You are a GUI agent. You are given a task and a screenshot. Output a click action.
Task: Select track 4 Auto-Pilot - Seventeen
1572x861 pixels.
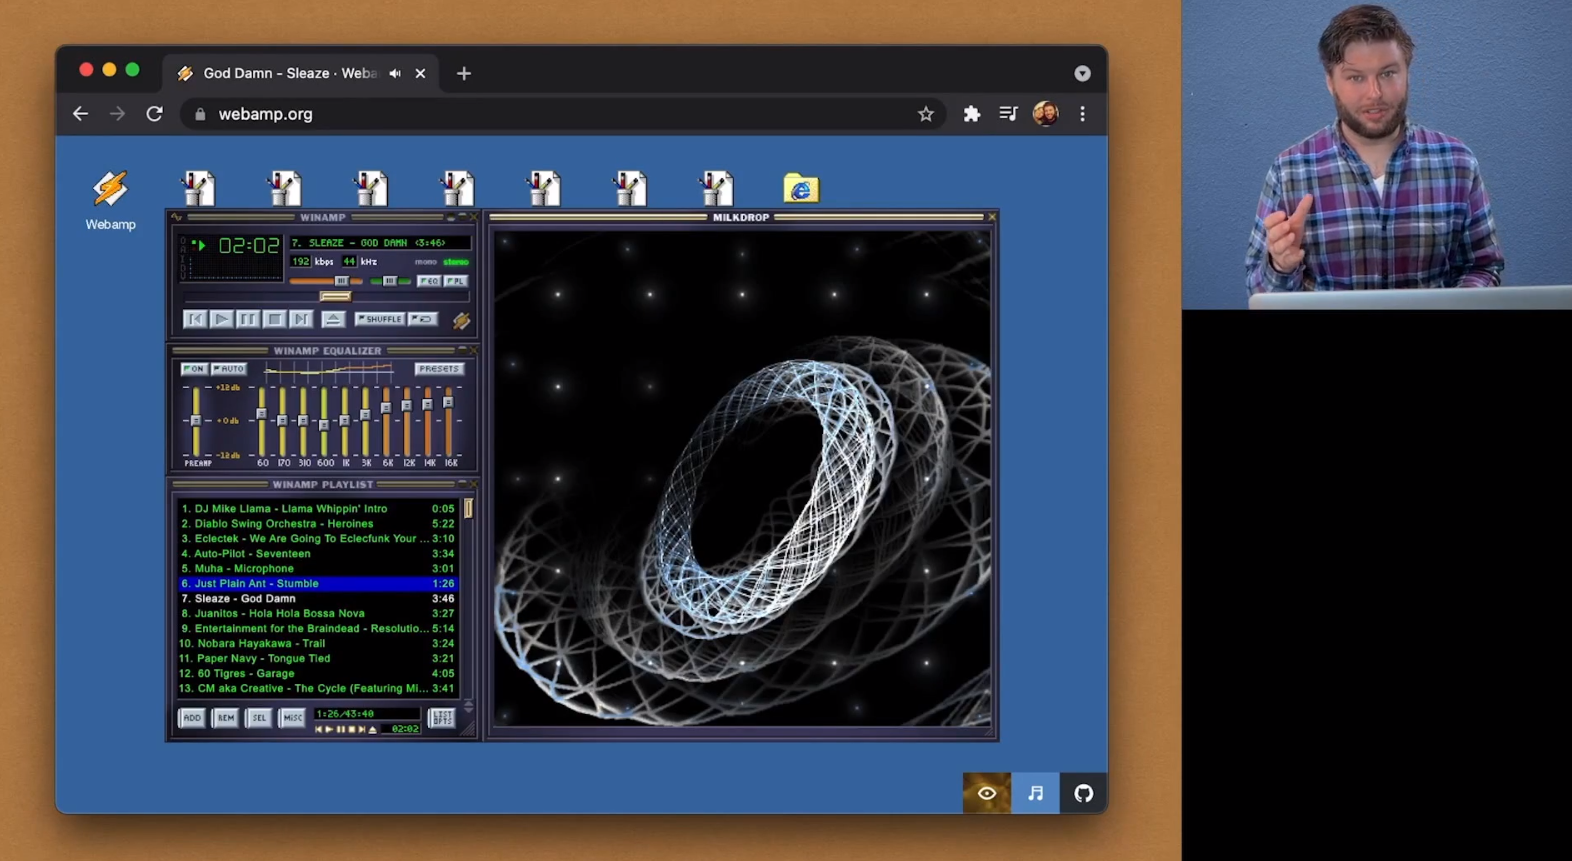(317, 554)
